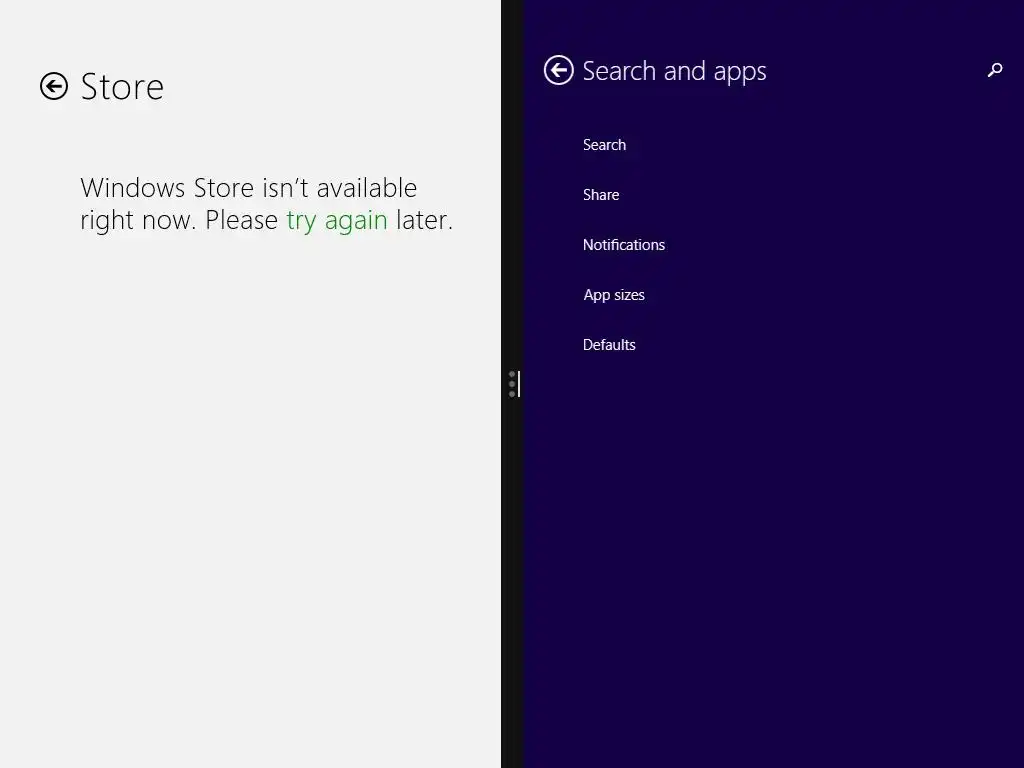Screen dimensions: 1024x768
Task: Open App sizes settings
Action: point(614,295)
